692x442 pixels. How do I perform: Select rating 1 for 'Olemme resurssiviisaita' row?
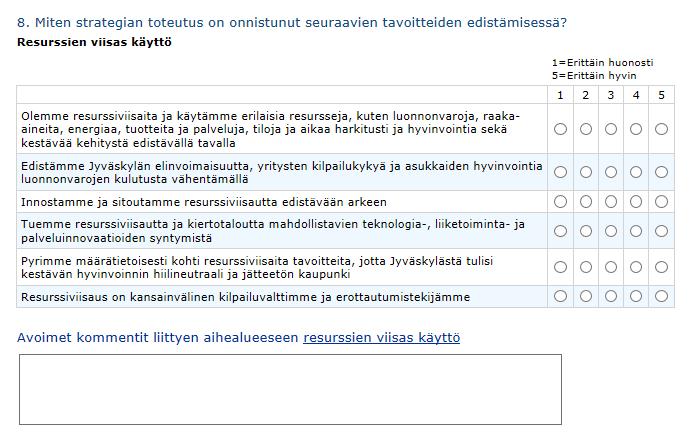(560, 129)
